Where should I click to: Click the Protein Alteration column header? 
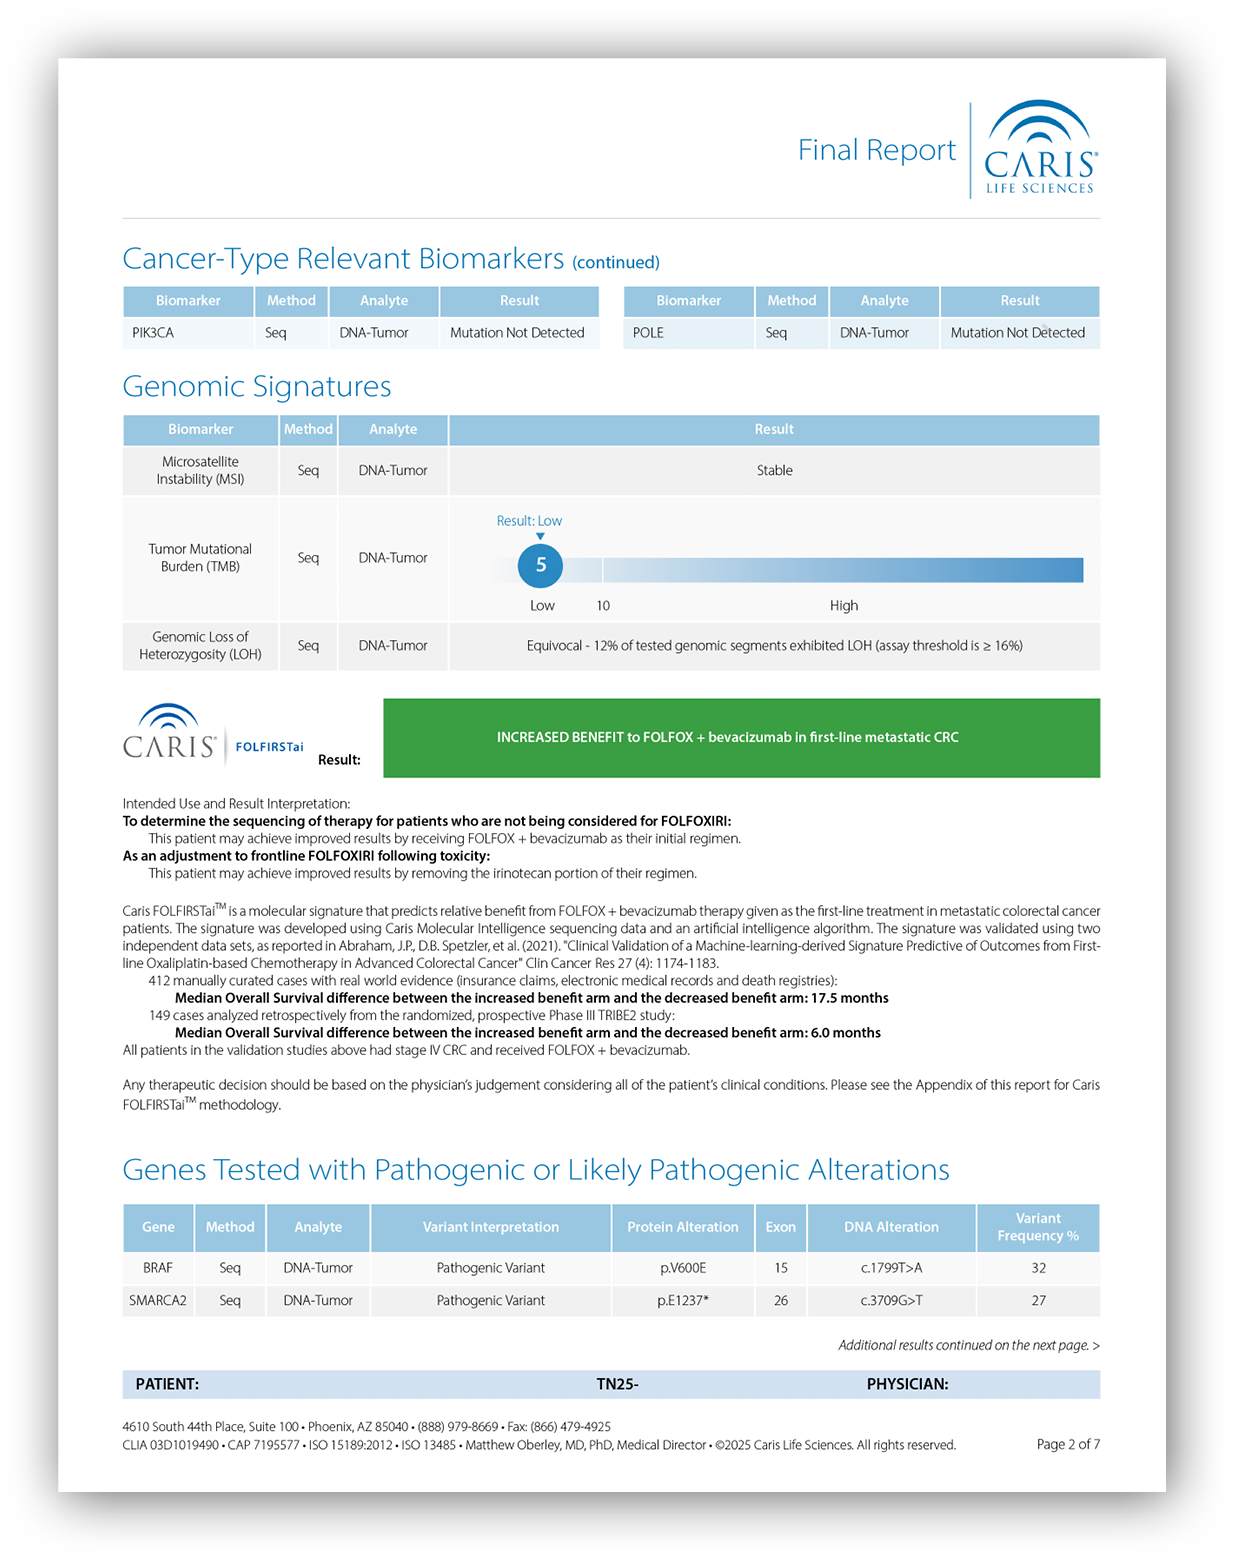click(682, 1227)
